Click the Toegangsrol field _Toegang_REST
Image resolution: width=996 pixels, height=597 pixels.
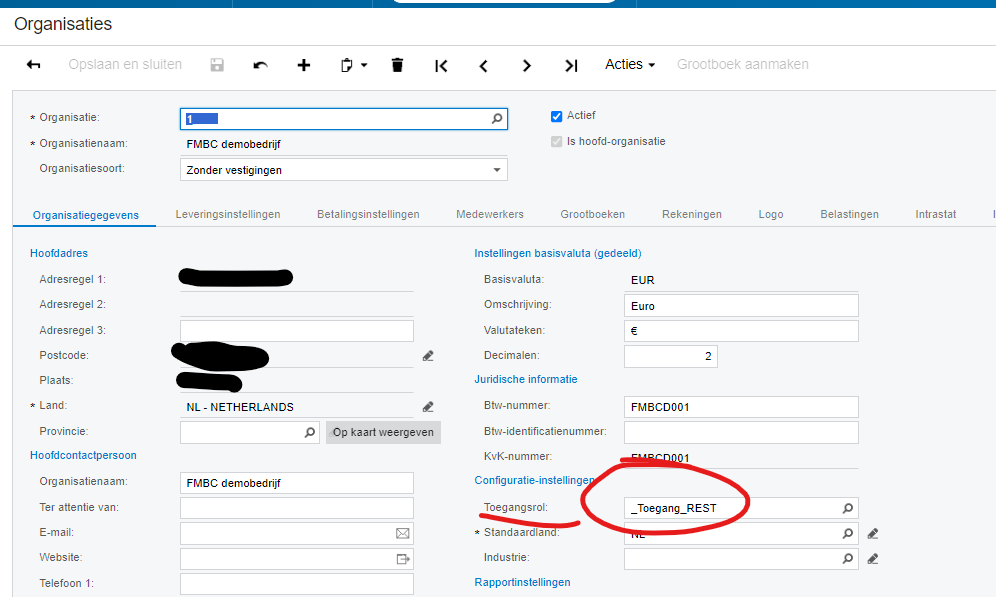(741, 508)
